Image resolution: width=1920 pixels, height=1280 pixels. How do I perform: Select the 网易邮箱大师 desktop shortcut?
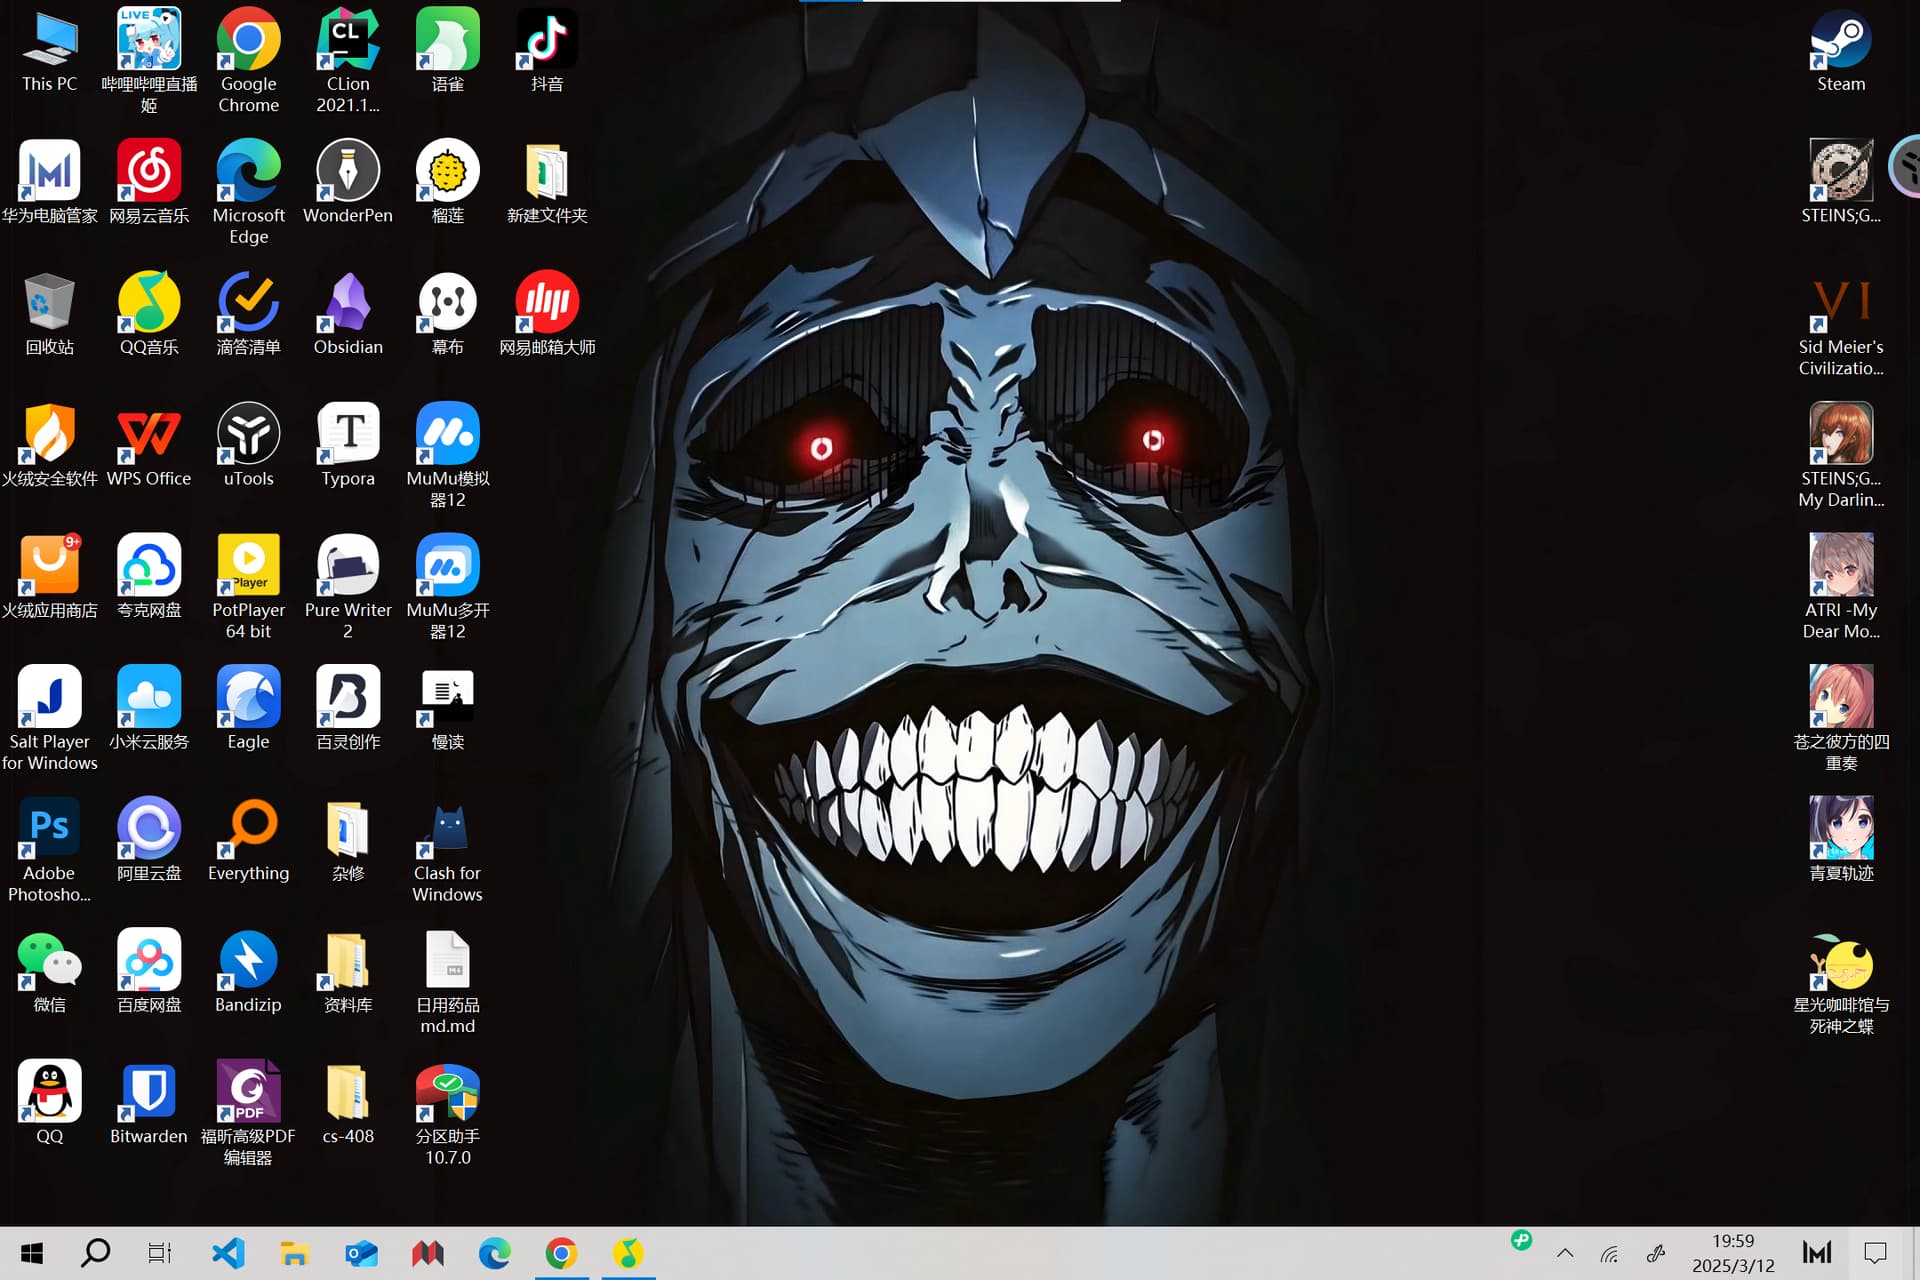click(547, 314)
